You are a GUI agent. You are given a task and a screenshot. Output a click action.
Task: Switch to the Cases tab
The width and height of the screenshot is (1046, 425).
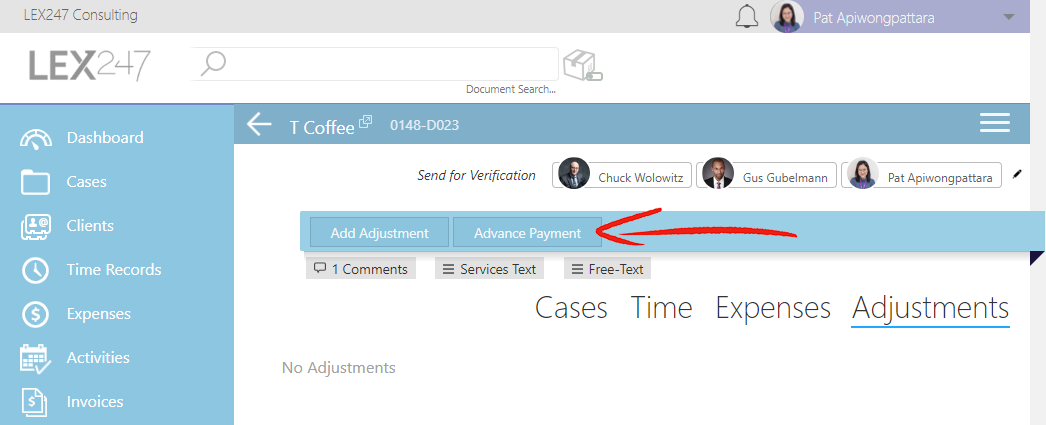[x=571, y=308]
